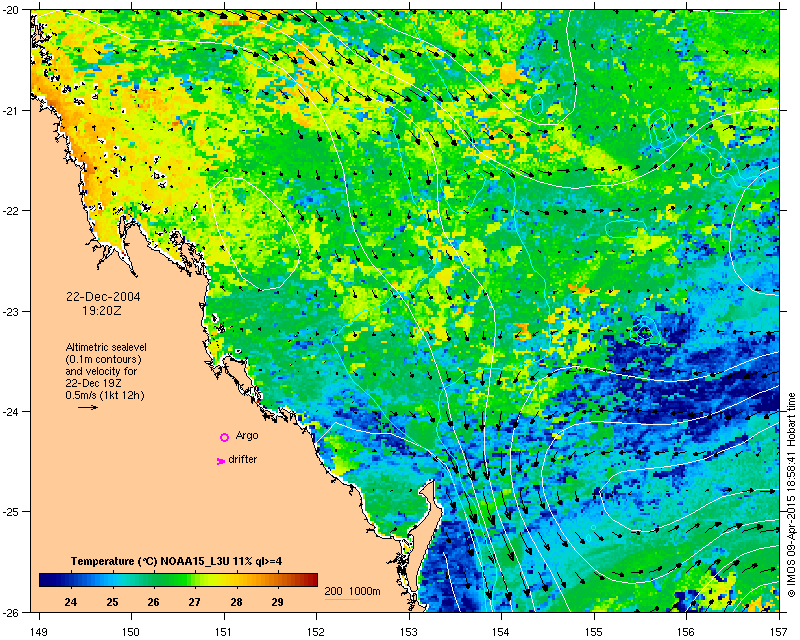Click the Temperature NOAA15_L3U colorbar title
Viewport: 800px width, 640px height.
(177, 561)
